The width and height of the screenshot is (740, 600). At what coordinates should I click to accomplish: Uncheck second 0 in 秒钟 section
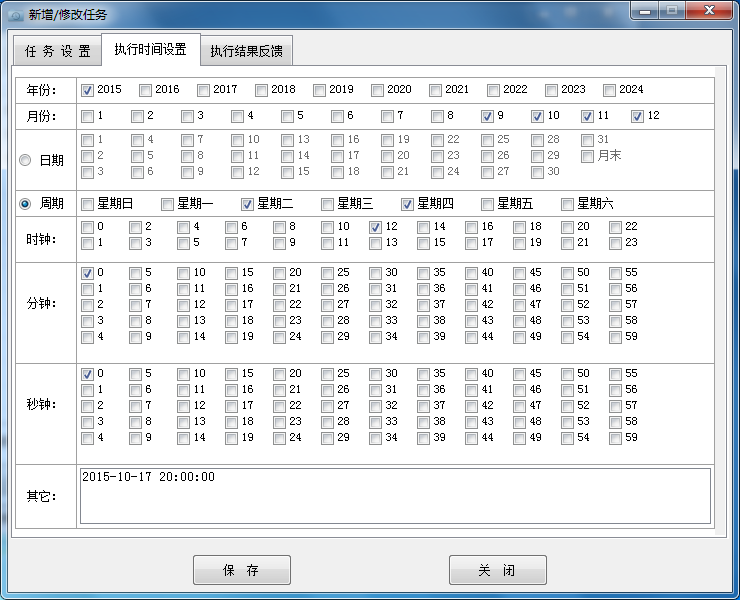click(87, 374)
